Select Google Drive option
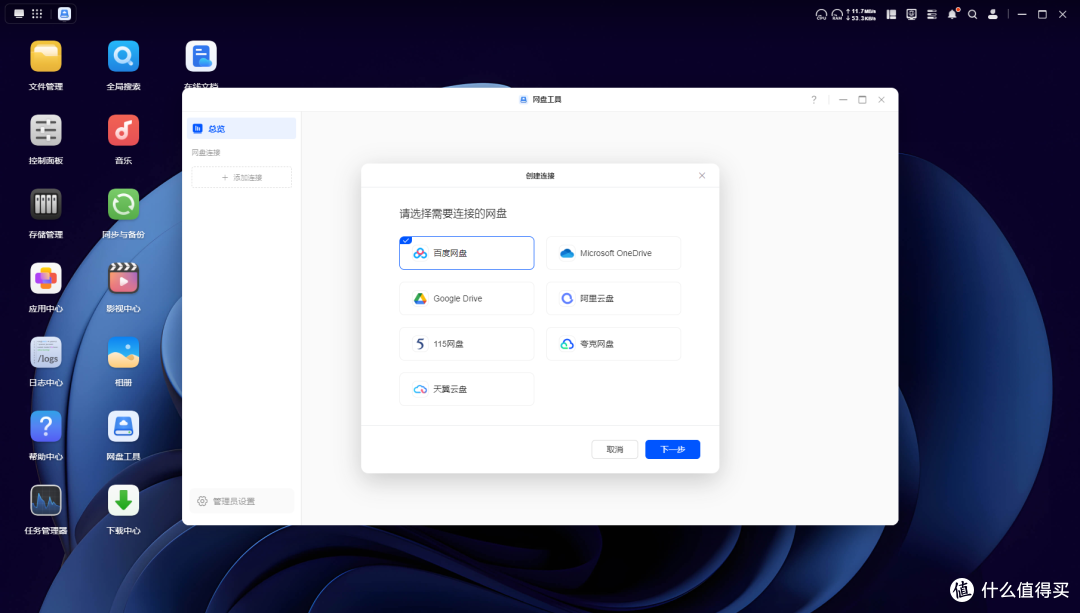 click(x=466, y=298)
